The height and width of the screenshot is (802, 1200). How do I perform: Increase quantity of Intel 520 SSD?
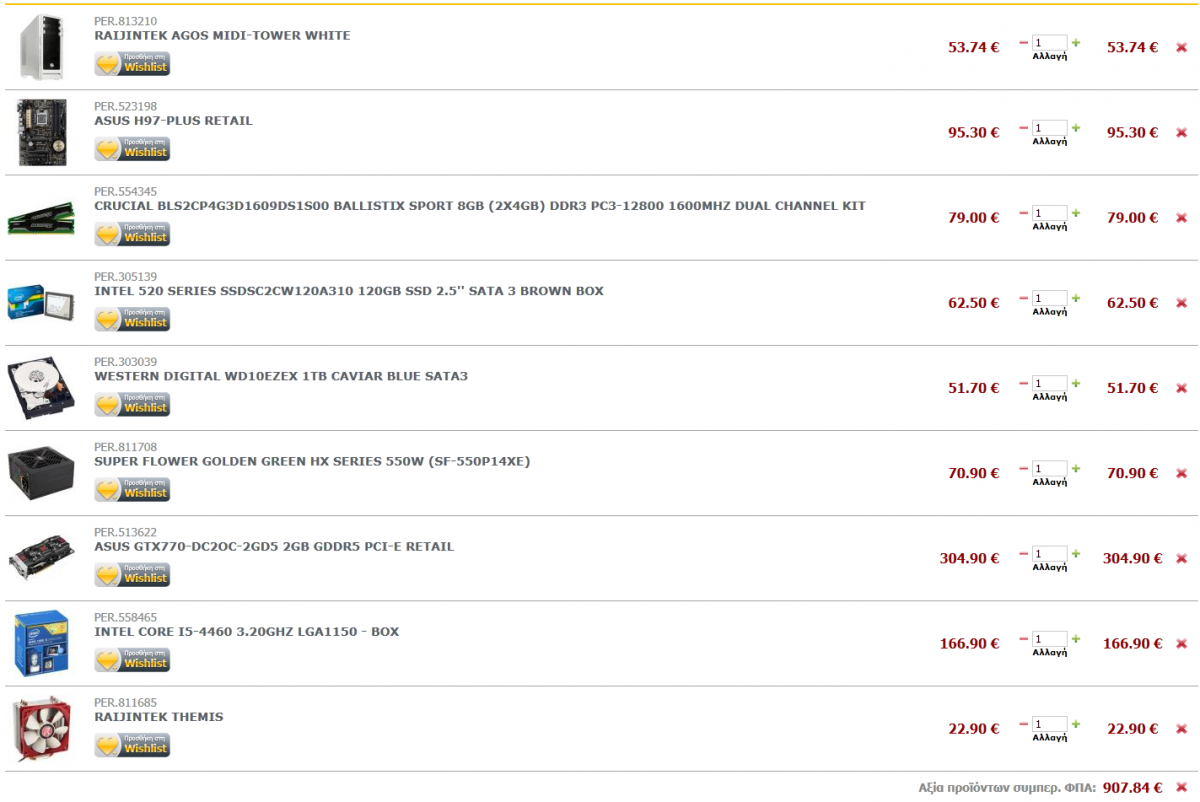pyautogui.click(x=1076, y=298)
